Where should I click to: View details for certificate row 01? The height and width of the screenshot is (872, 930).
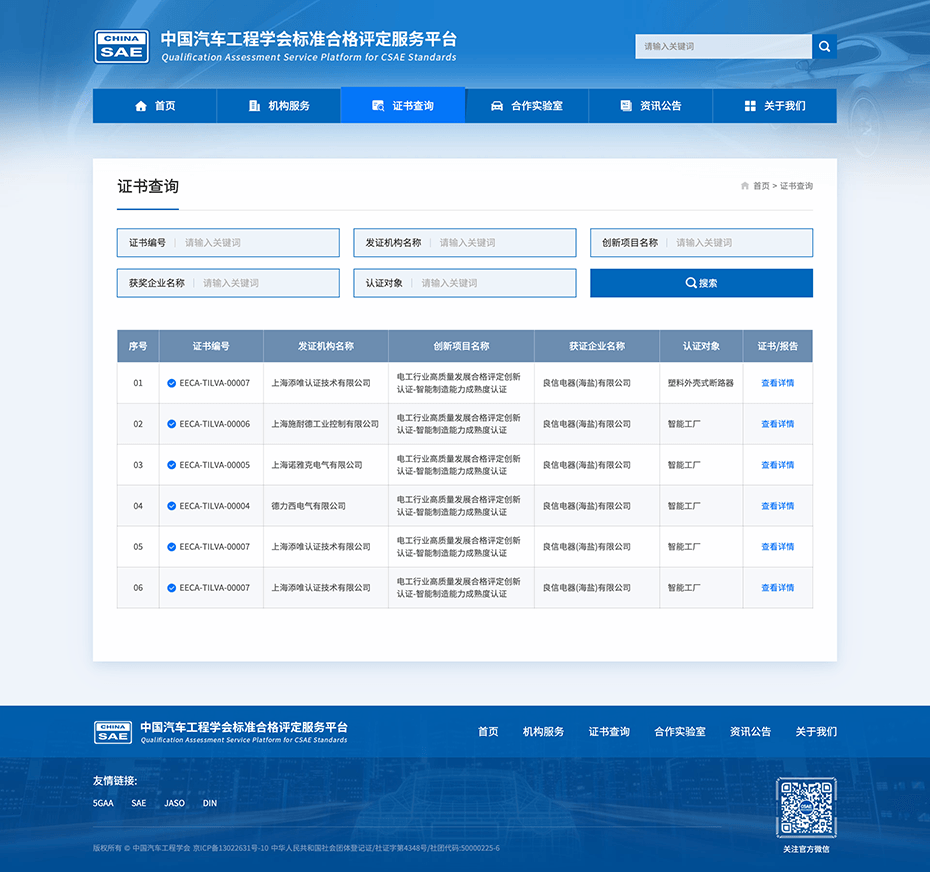click(x=777, y=383)
